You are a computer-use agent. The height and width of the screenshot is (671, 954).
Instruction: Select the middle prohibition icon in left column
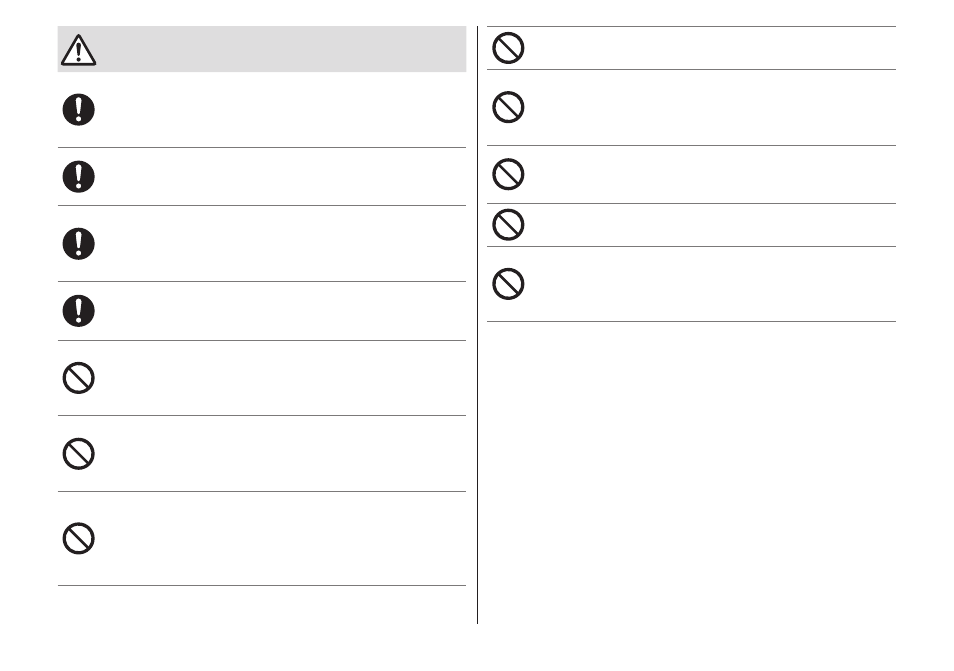point(78,453)
